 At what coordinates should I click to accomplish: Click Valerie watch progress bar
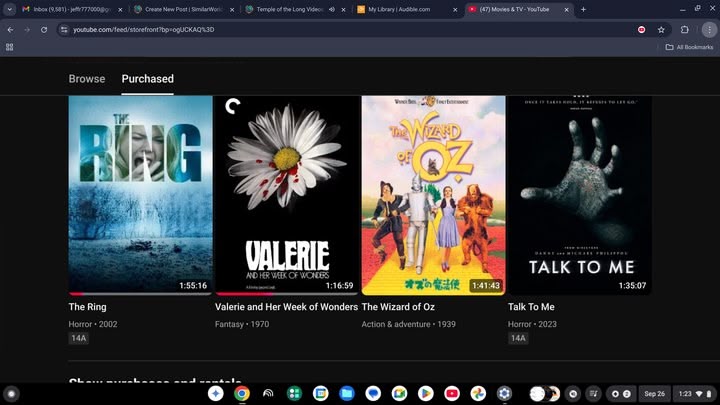[x=287, y=293]
